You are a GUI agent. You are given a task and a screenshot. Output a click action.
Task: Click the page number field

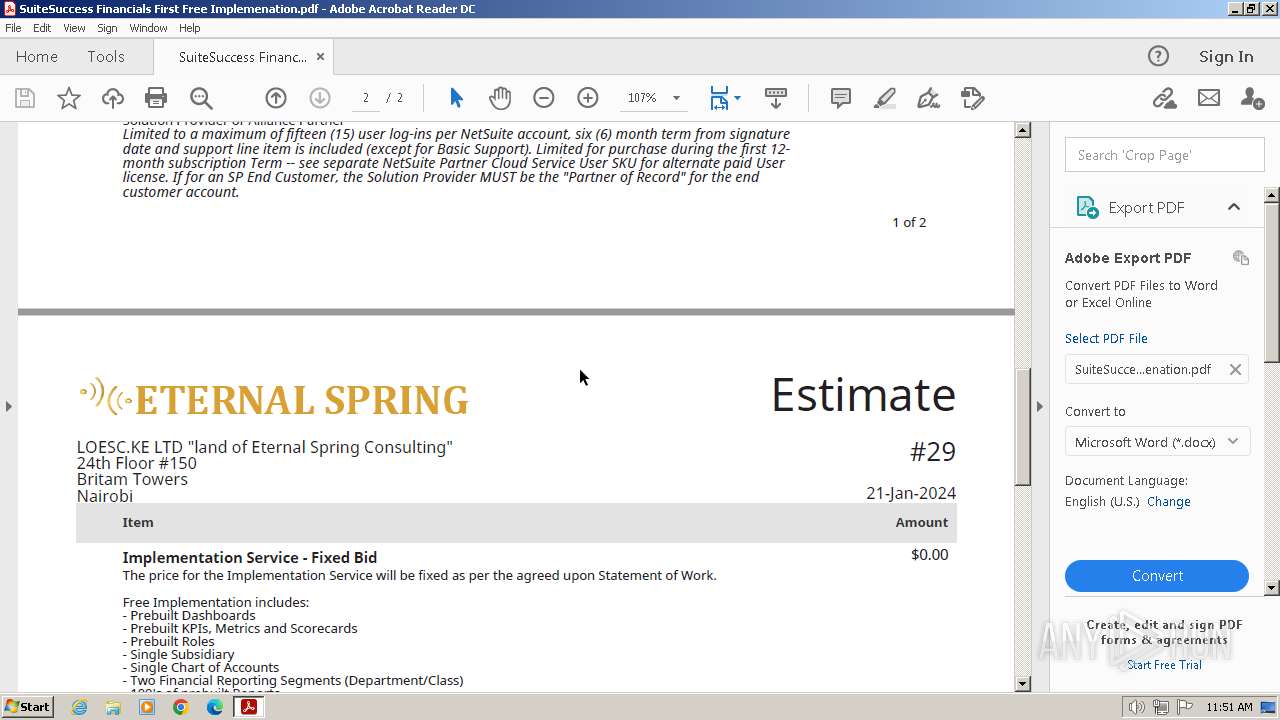(x=366, y=98)
